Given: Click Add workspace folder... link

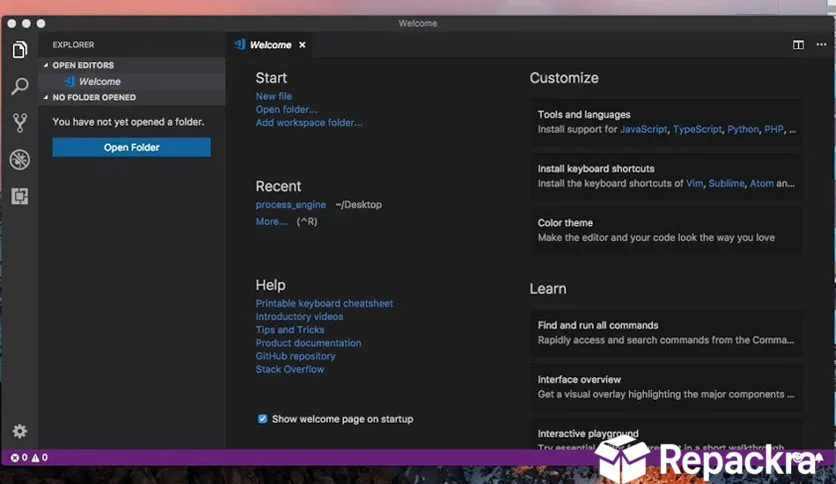Looking at the screenshot, I should (x=309, y=123).
